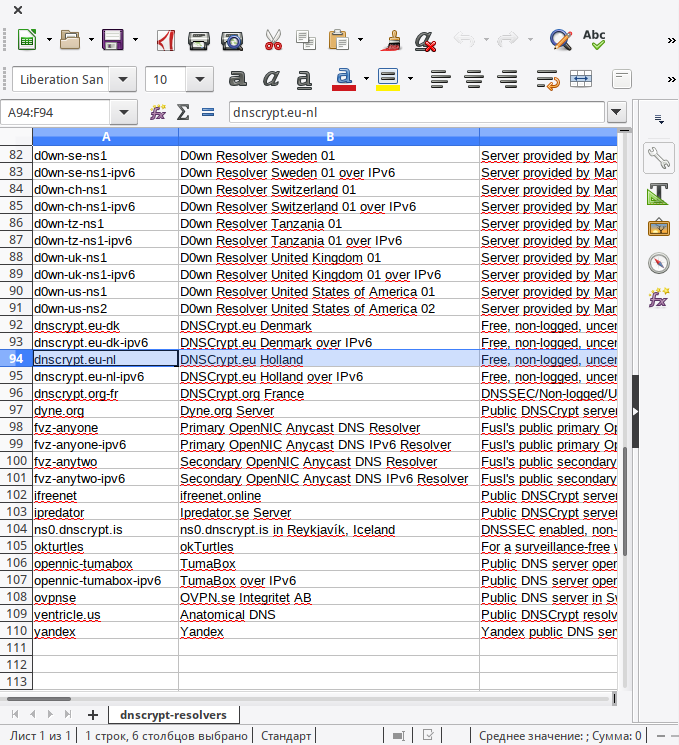The height and width of the screenshot is (745, 679).
Task: Expand the Name Box dropdown
Action: pyautogui.click(x=123, y=113)
